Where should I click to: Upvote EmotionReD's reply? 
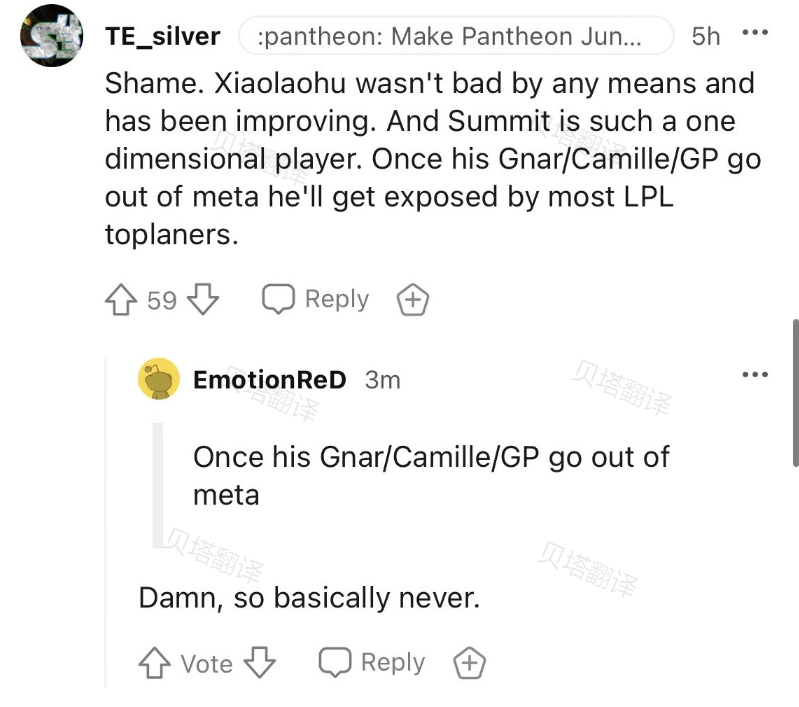154,663
